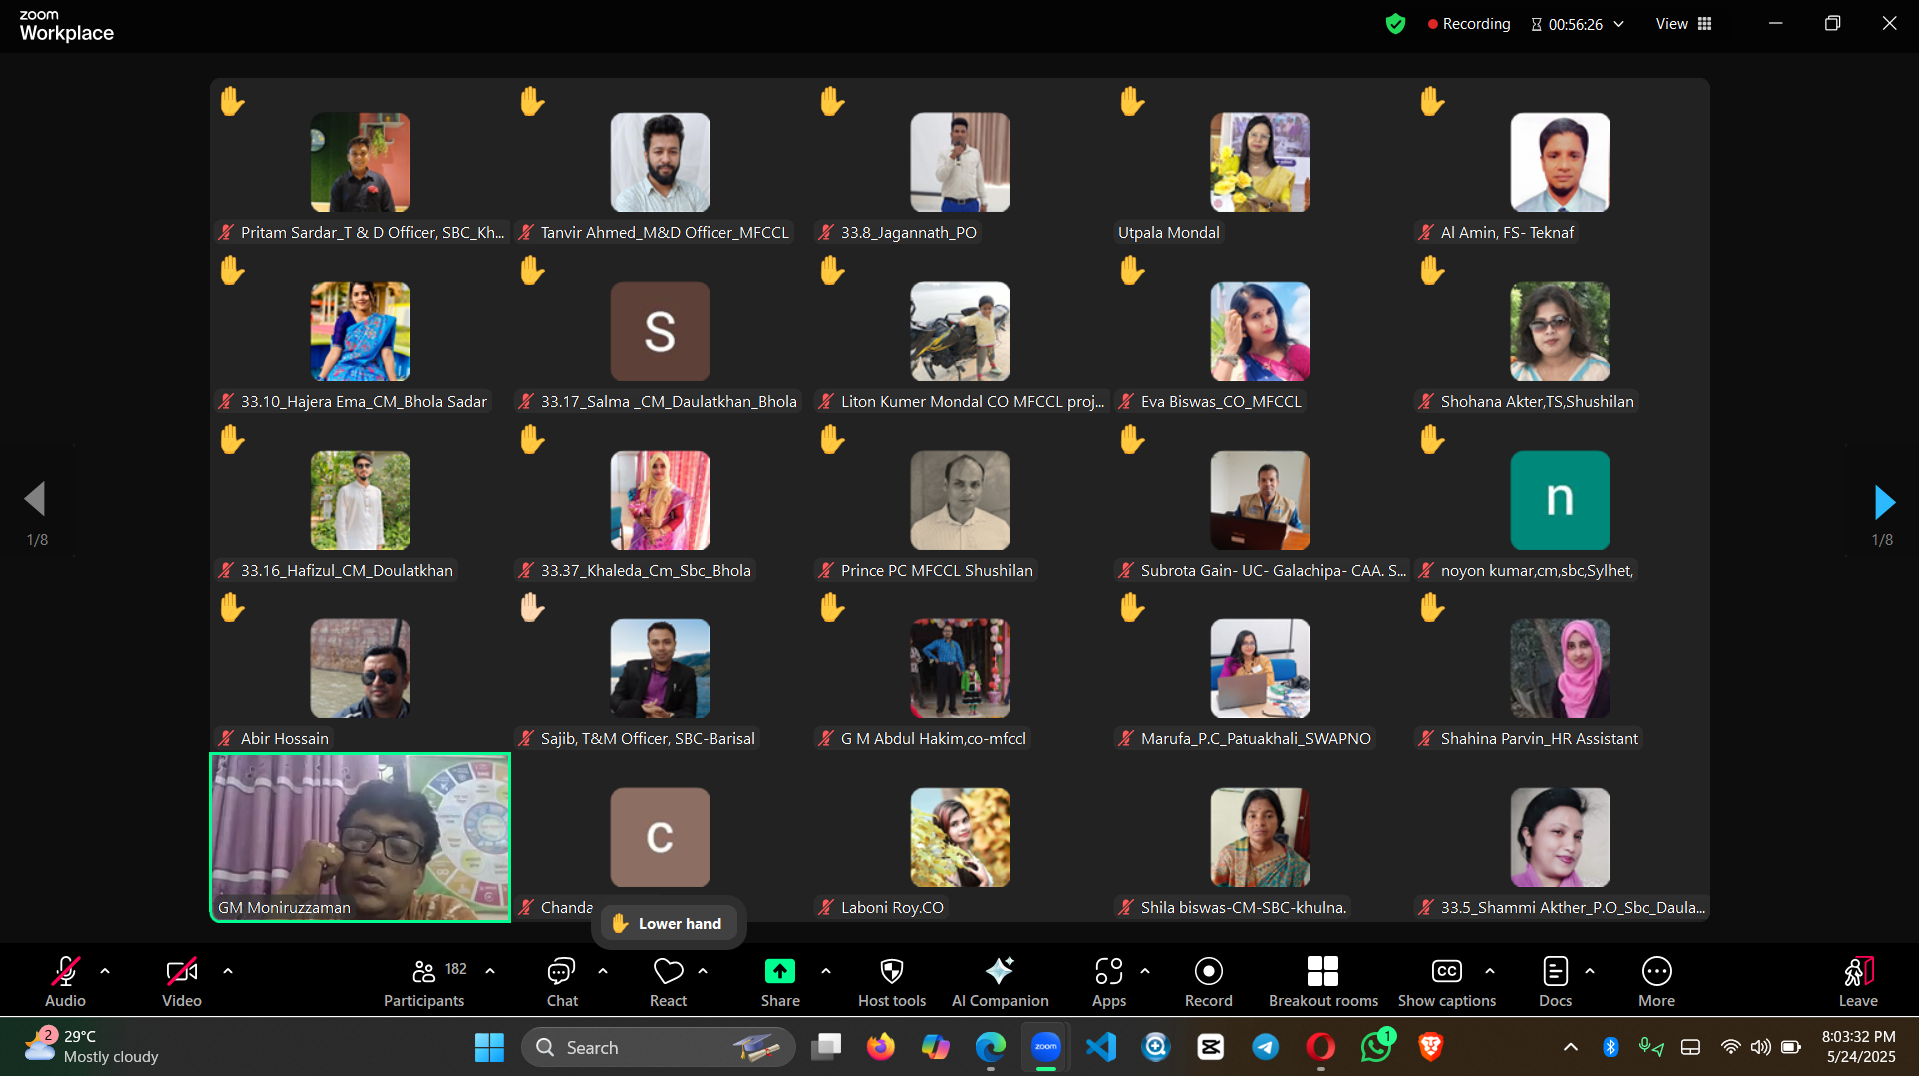Viewport: 1919px width, 1076px height.
Task: Go to next page of participants
Action: click(x=1883, y=502)
